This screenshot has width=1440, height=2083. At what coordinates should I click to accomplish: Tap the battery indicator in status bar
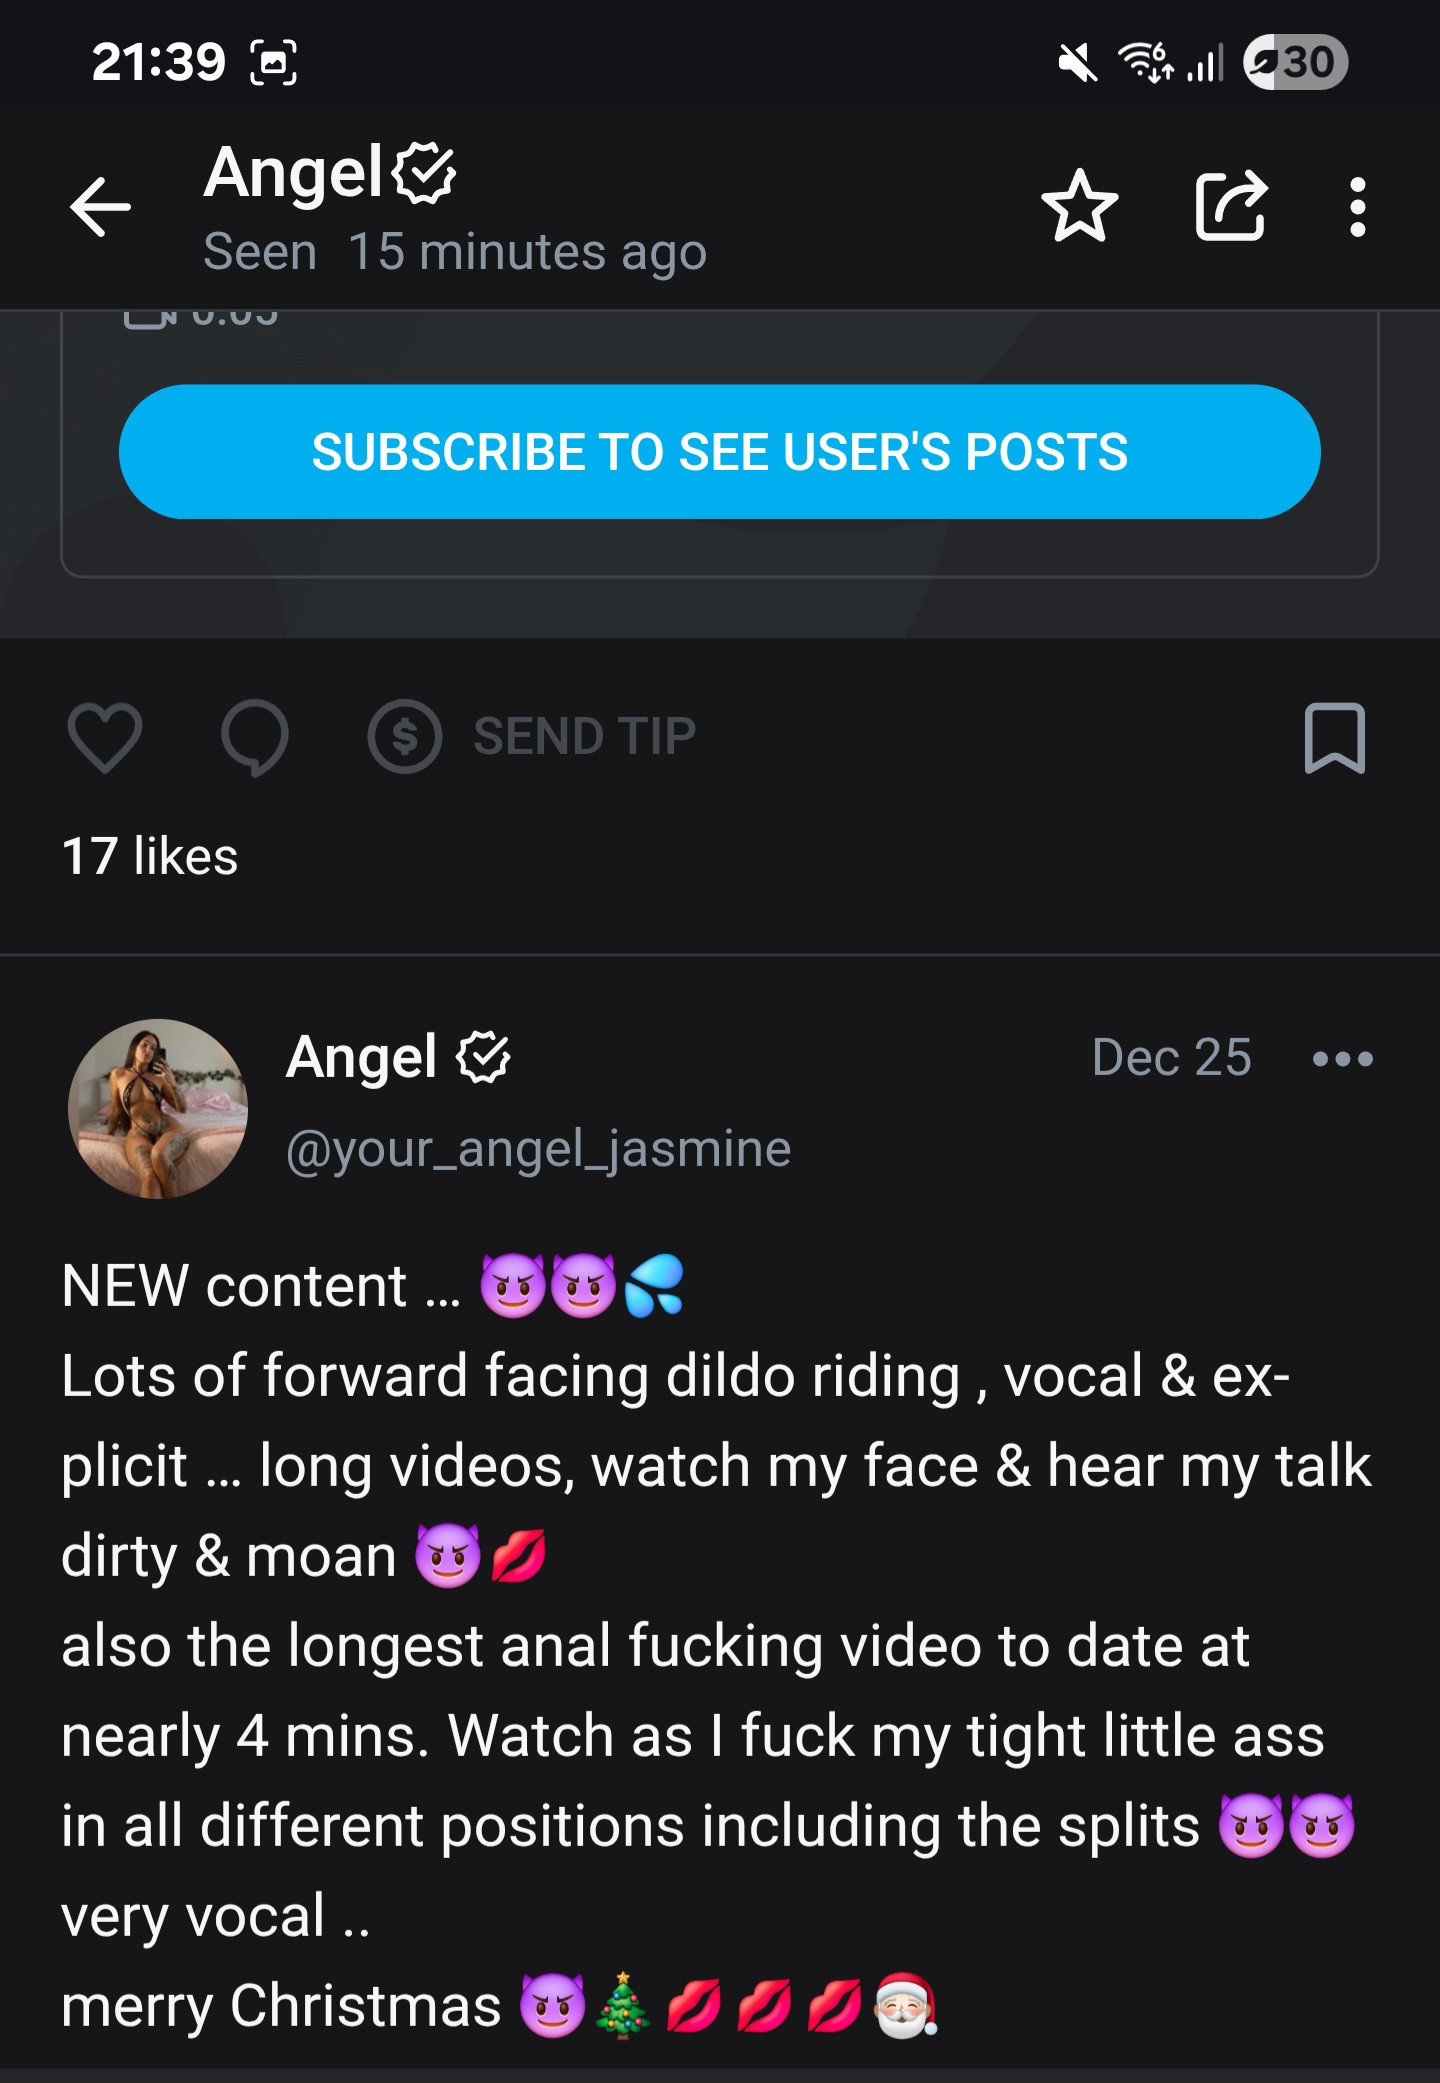pyautogui.click(x=1295, y=62)
